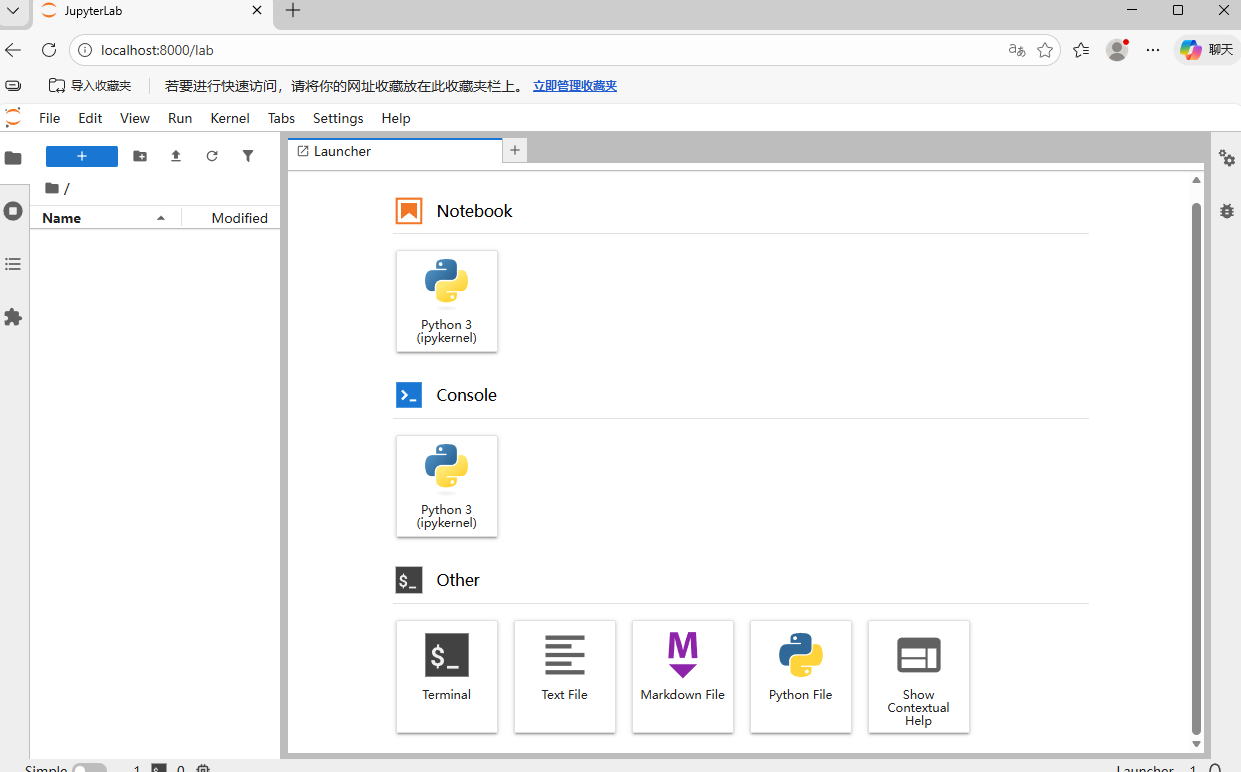Open the browser tab list chevron
The height and width of the screenshot is (772, 1241).
13,10
